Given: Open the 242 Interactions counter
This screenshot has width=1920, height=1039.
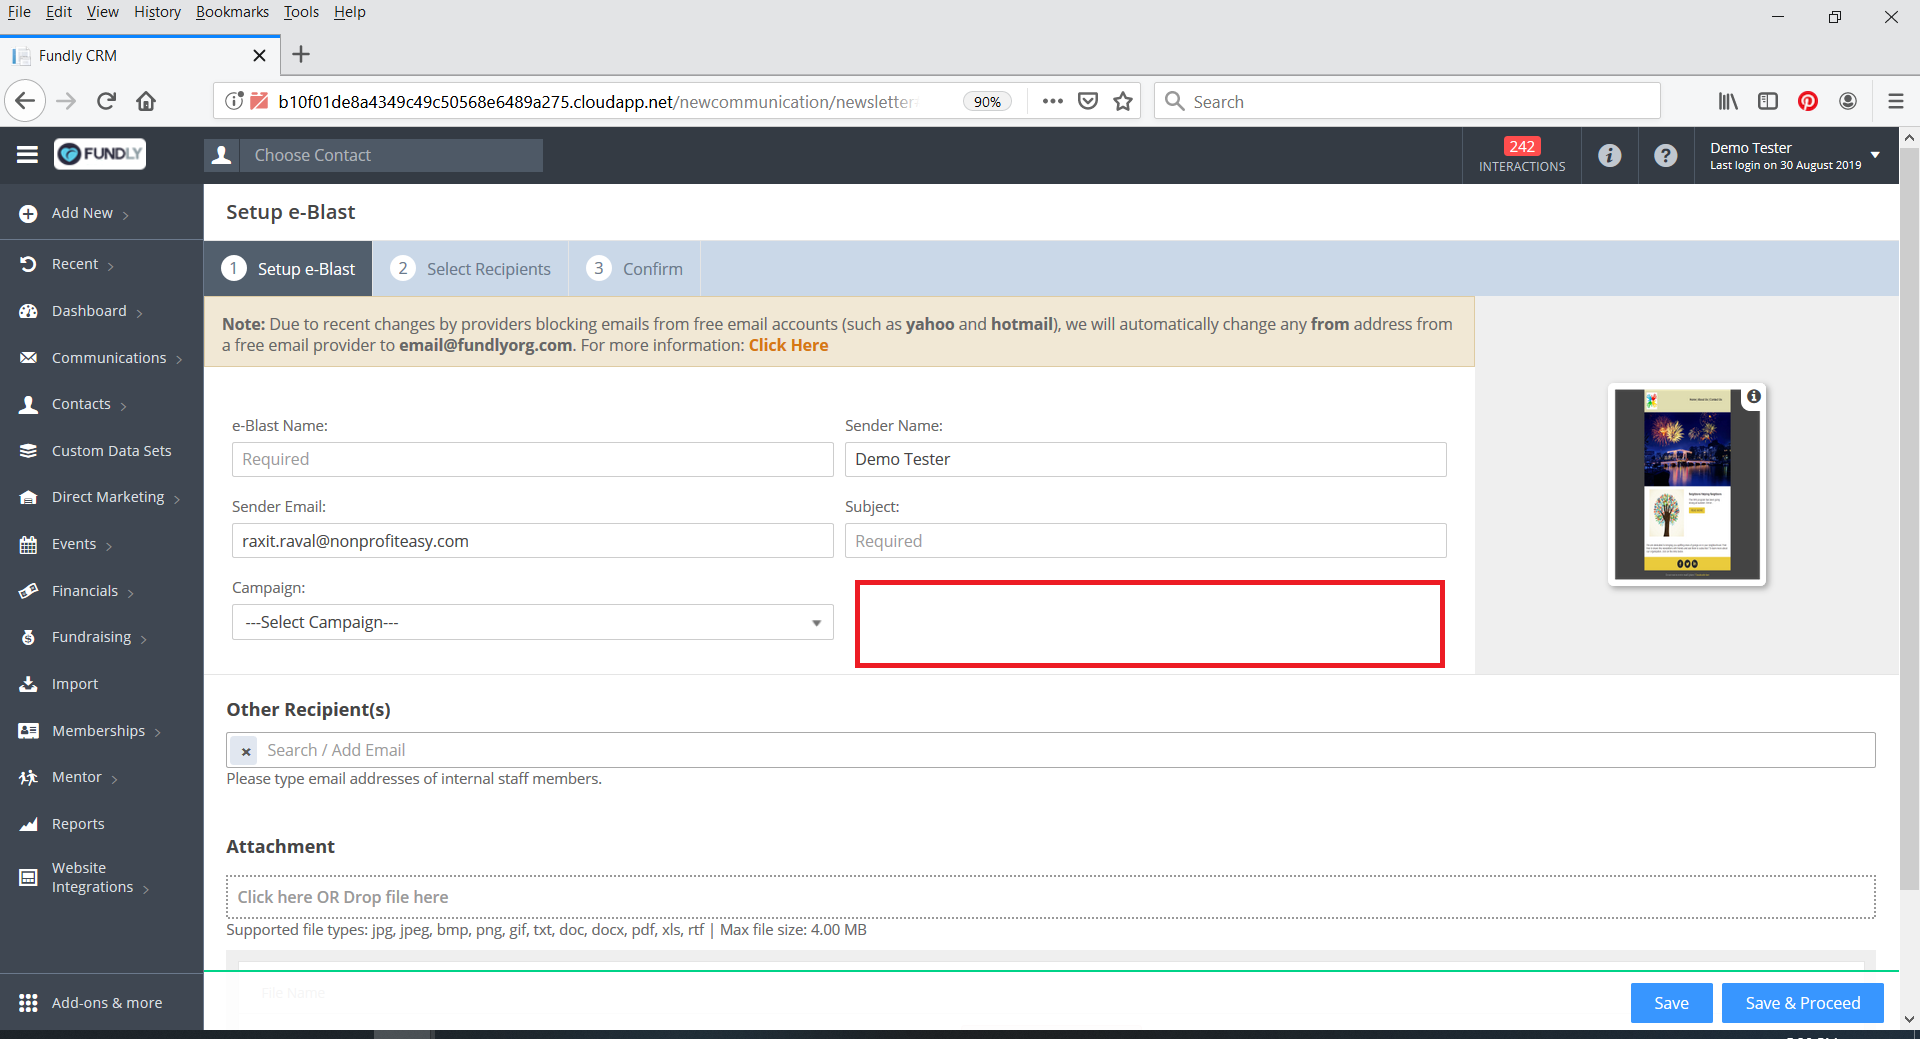Looking at the screenshot, I should (1521, 155).
